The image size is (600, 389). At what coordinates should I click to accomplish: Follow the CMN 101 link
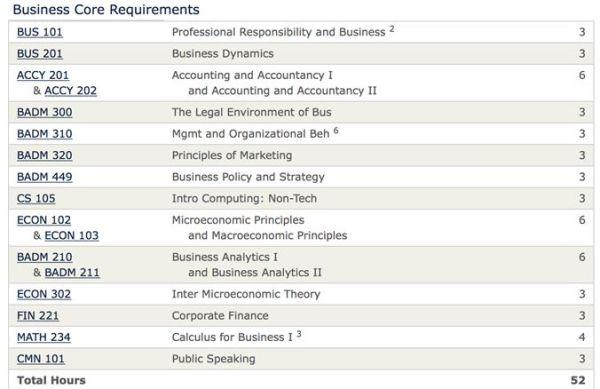(x=41, y=359)
